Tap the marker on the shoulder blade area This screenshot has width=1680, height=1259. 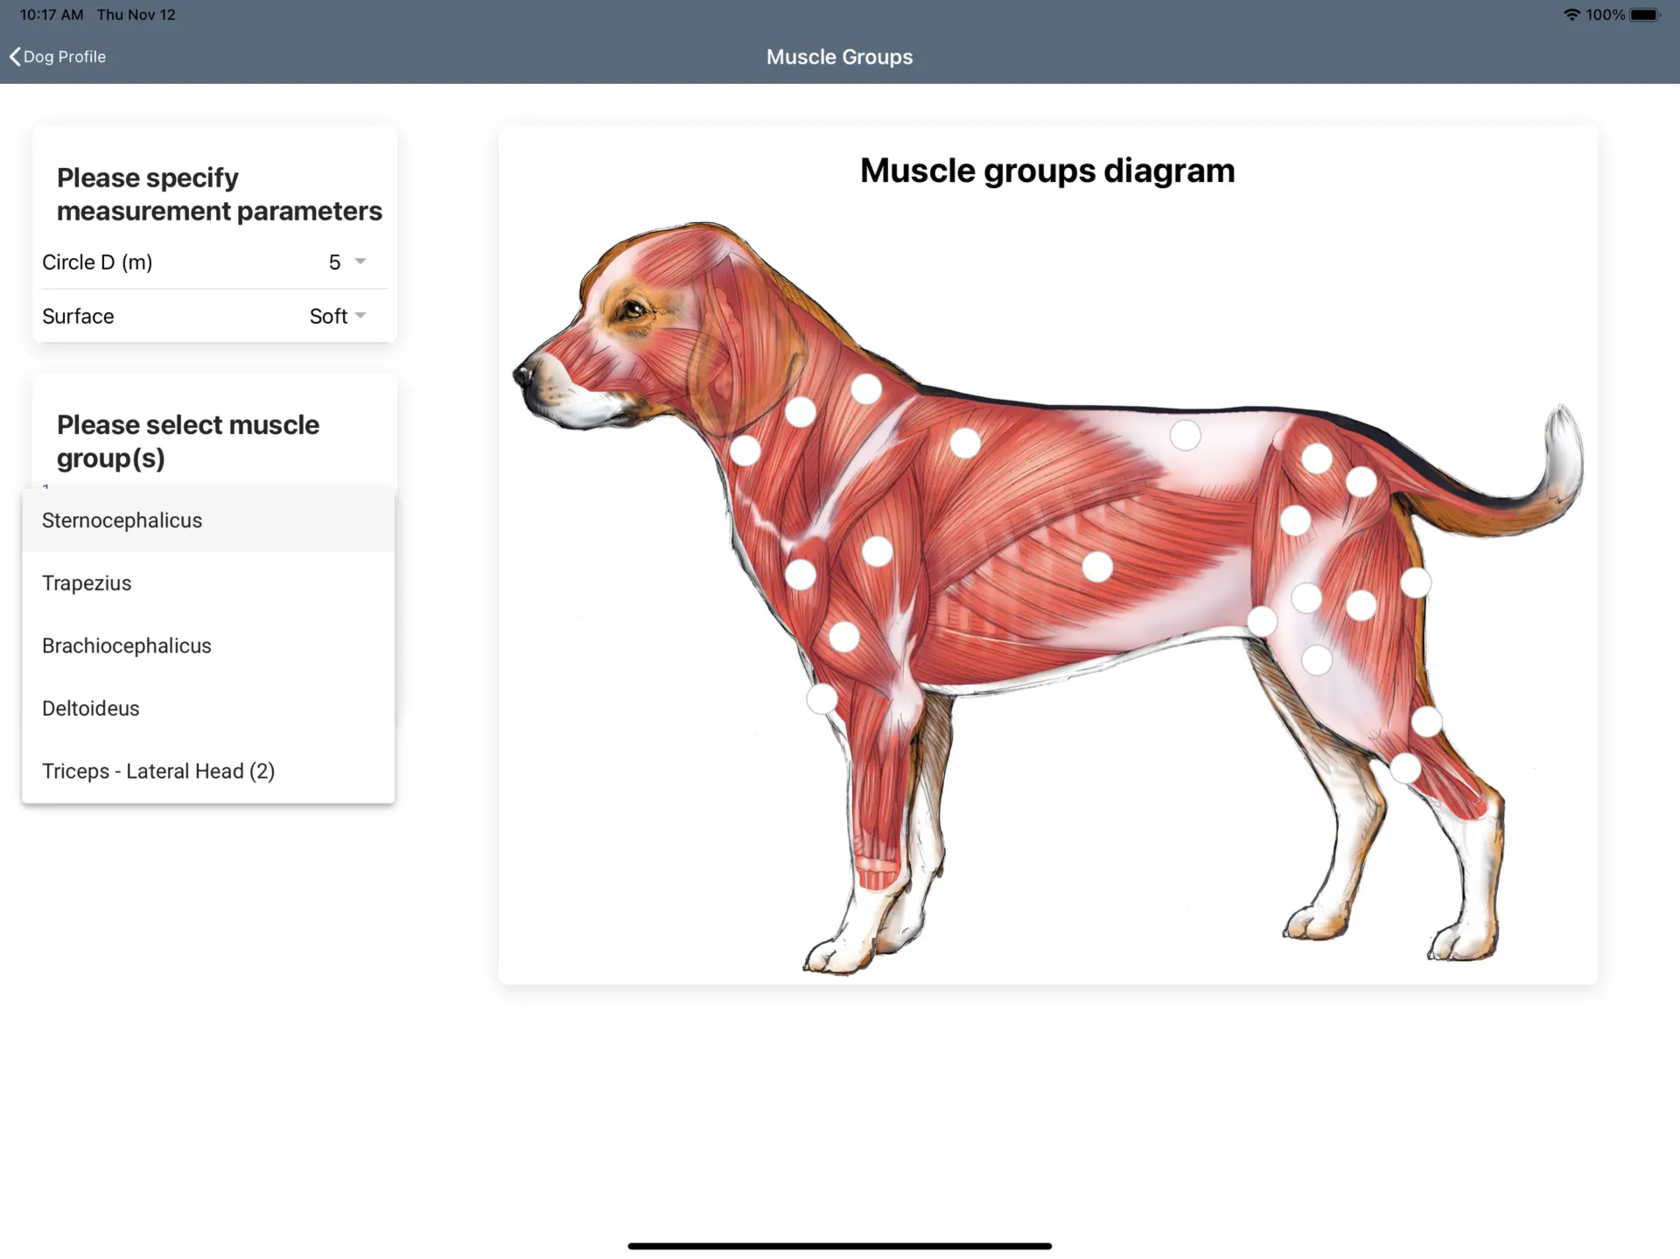pos(965,443)
